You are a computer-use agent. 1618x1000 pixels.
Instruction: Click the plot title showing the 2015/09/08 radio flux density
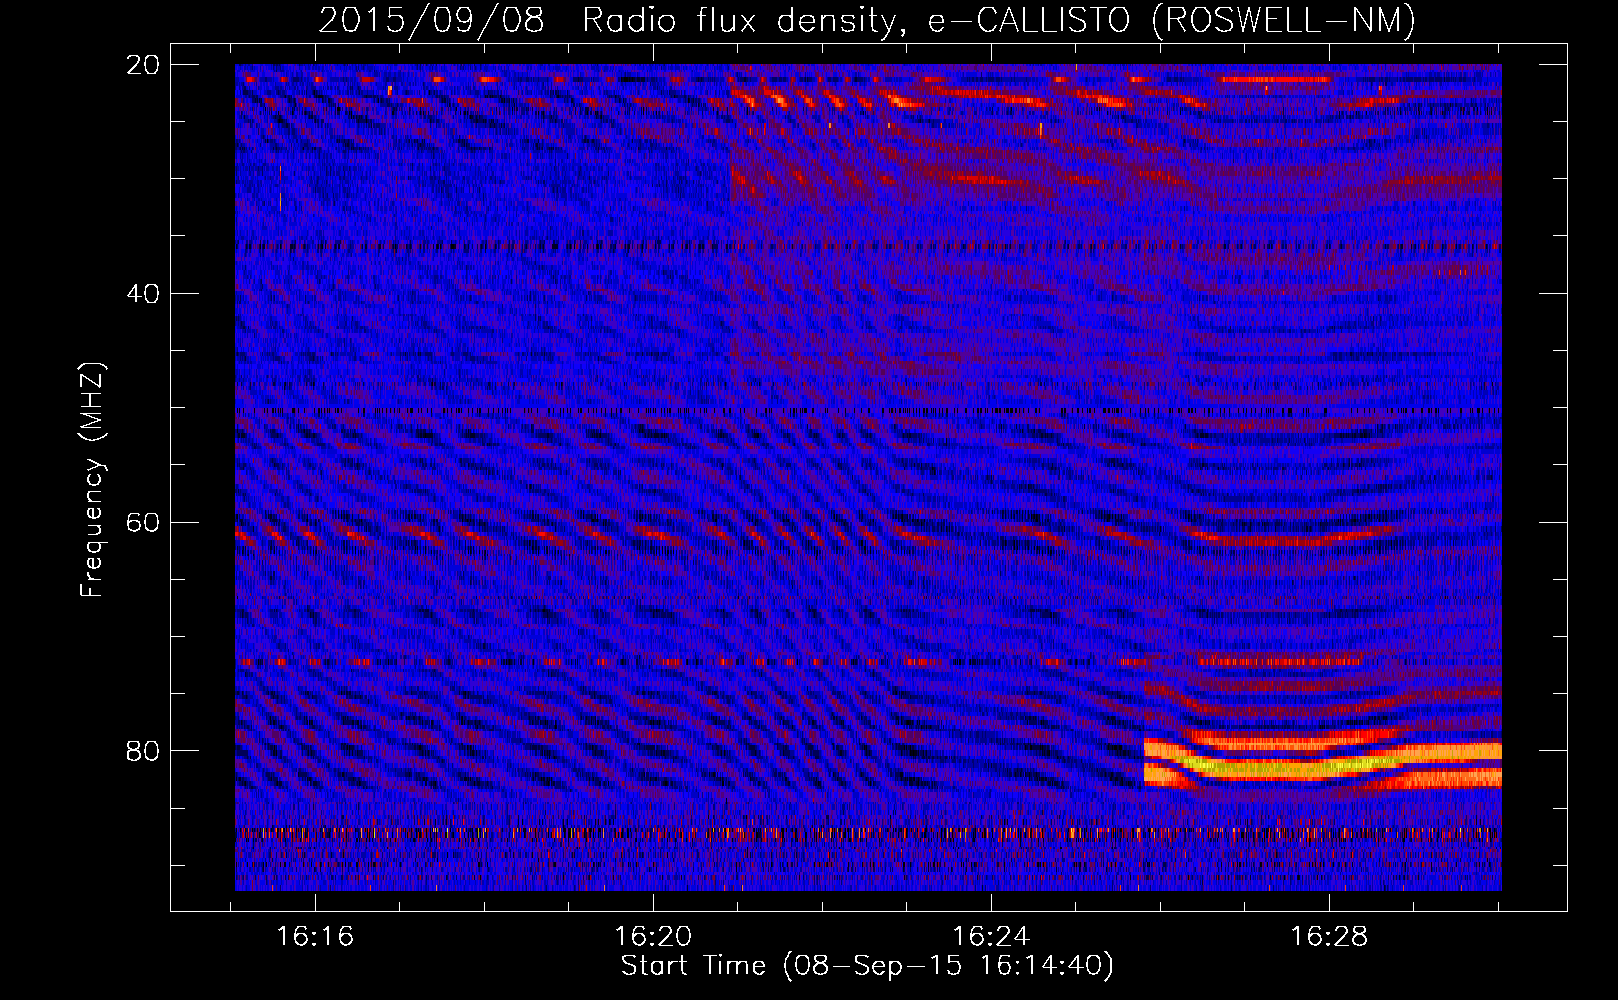(x=867, y=20)
